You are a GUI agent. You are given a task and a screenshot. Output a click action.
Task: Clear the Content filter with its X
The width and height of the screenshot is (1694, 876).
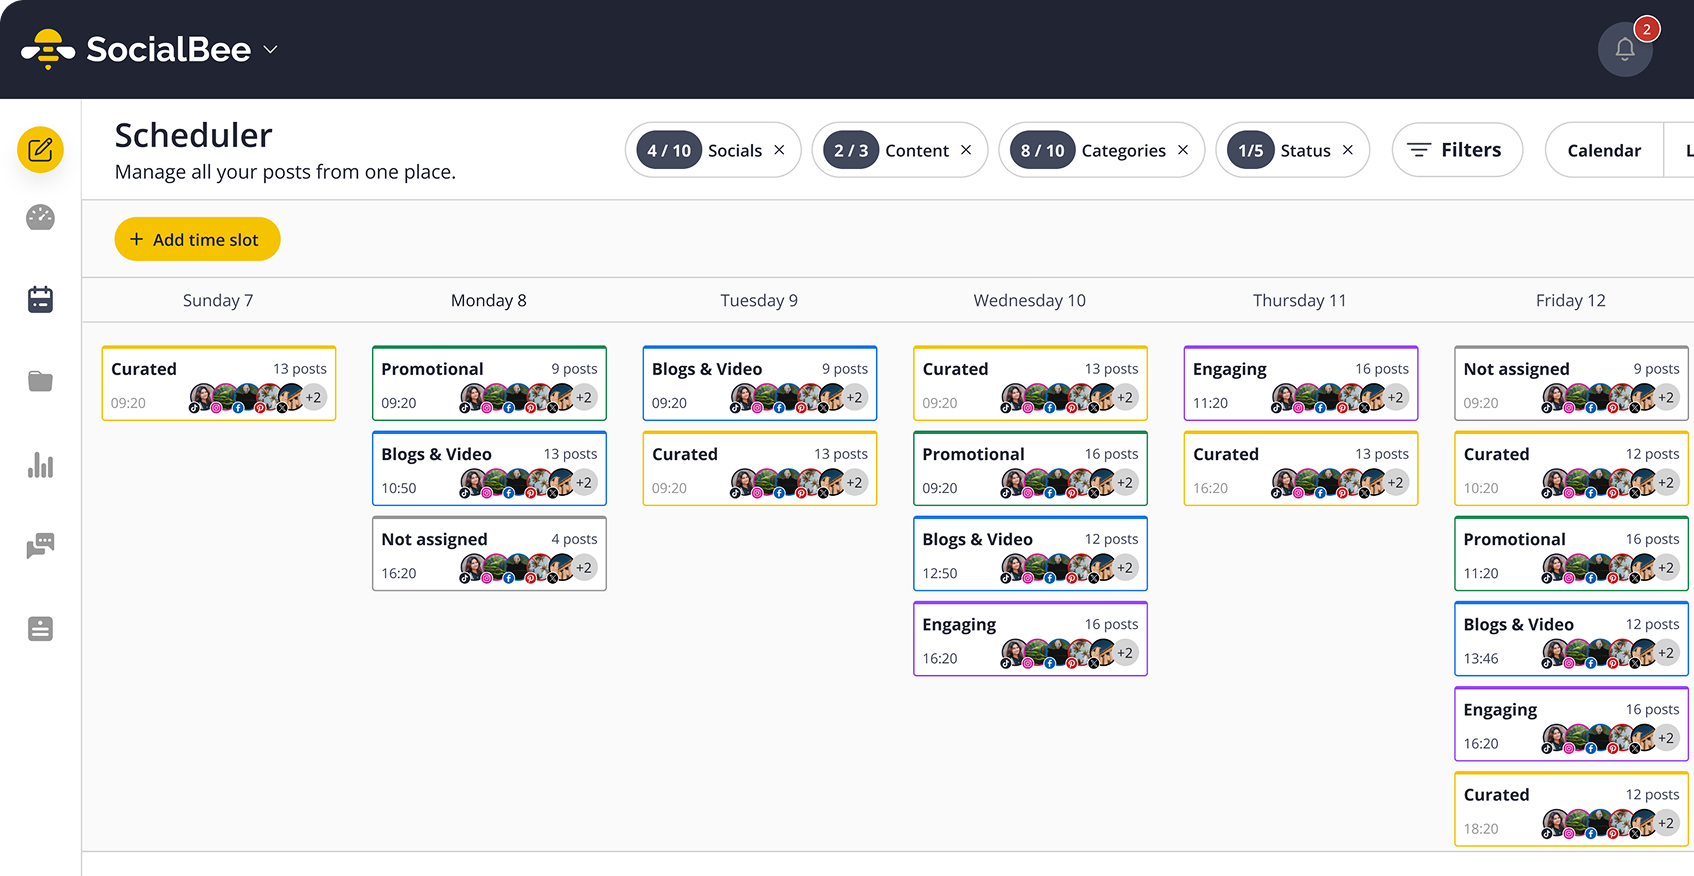click(x=966, y=150)
